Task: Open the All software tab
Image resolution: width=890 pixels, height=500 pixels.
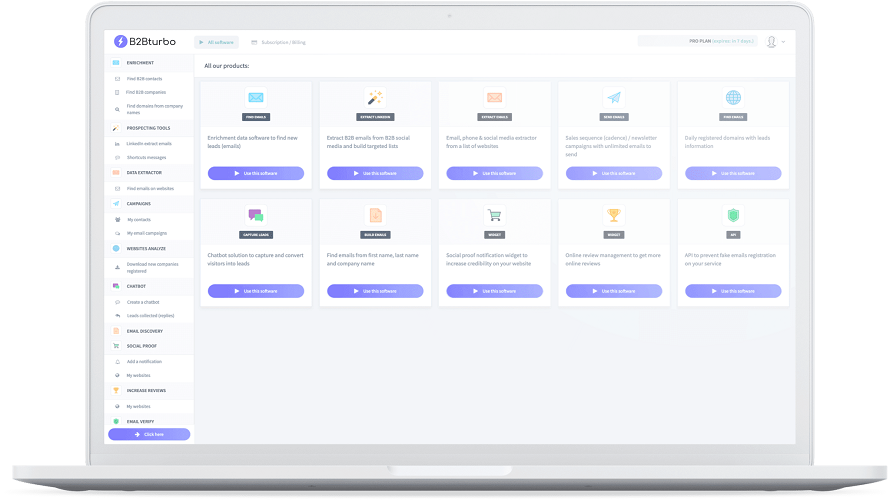Action: [216, 43]
